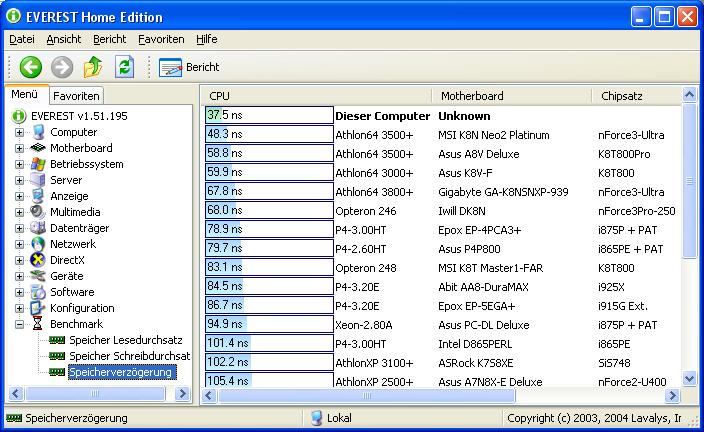Viewport: 704px width, 432px height.
Task: Open the Bericht menu in menu bar
Action: (110, 40)
